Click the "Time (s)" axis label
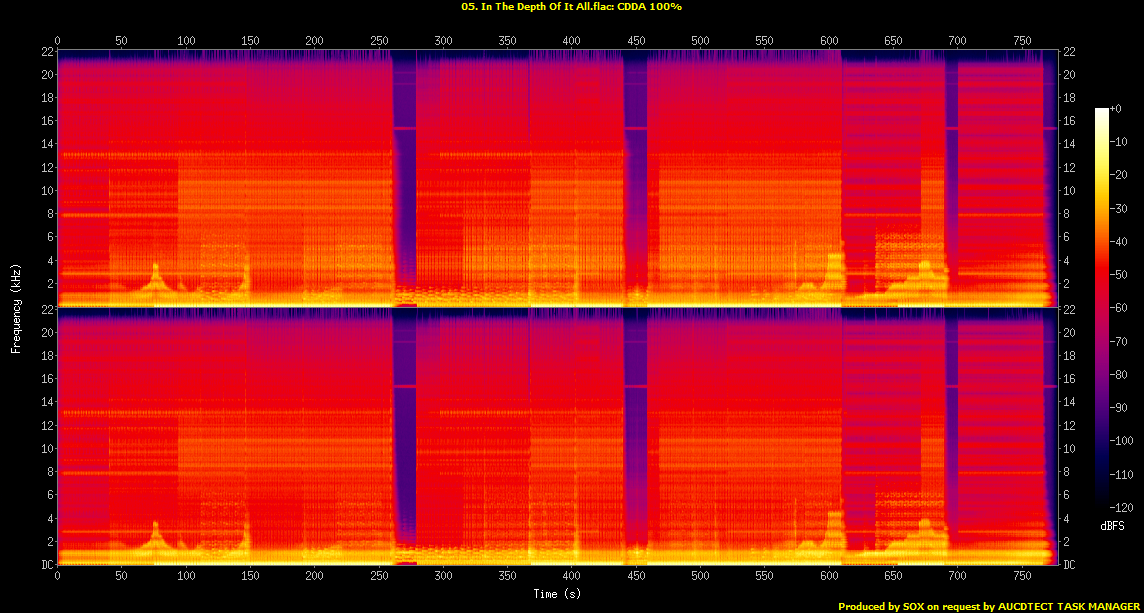The height and width of the screenshot is (613, 1144). click(557, 593)
